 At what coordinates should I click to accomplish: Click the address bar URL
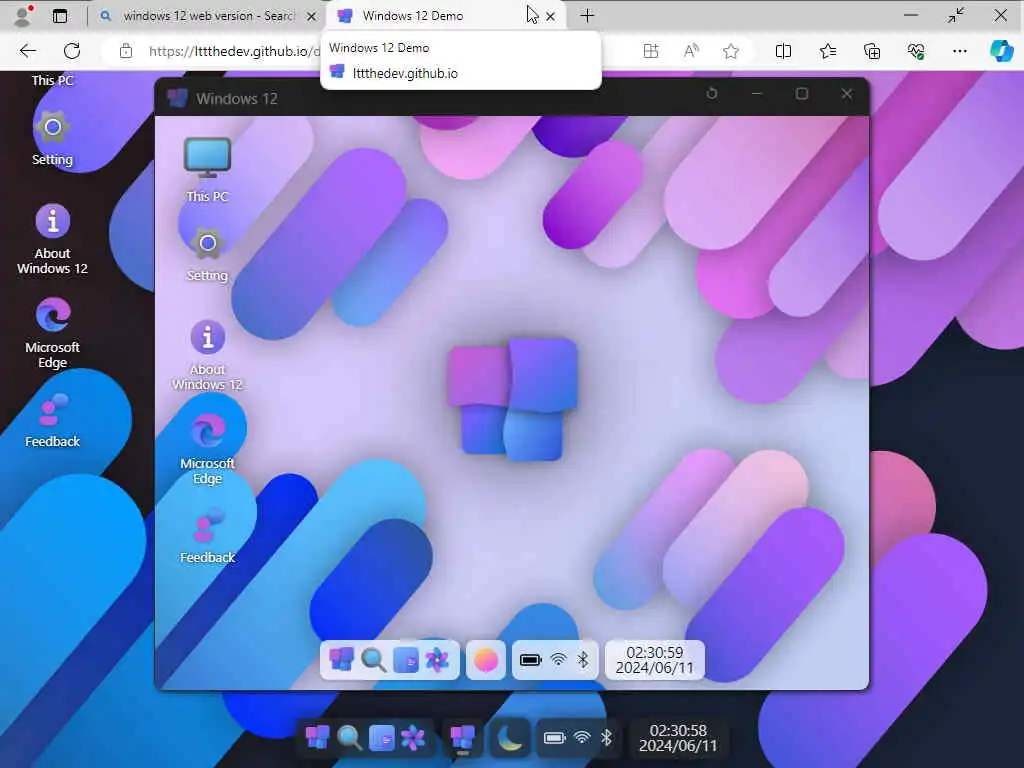pos(235,51)
